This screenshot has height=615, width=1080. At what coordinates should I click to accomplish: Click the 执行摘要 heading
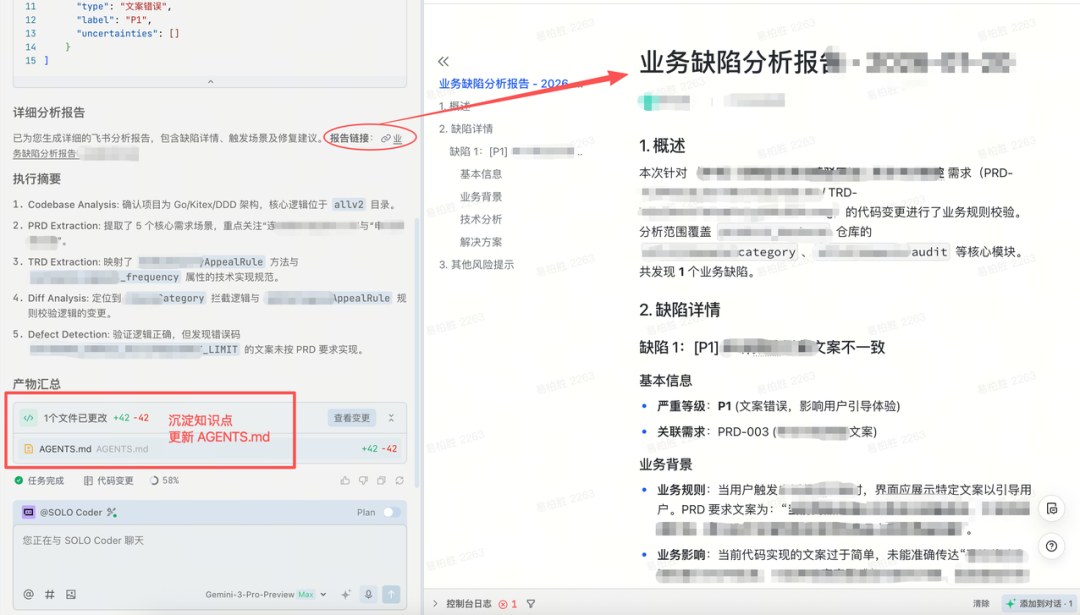37,179
